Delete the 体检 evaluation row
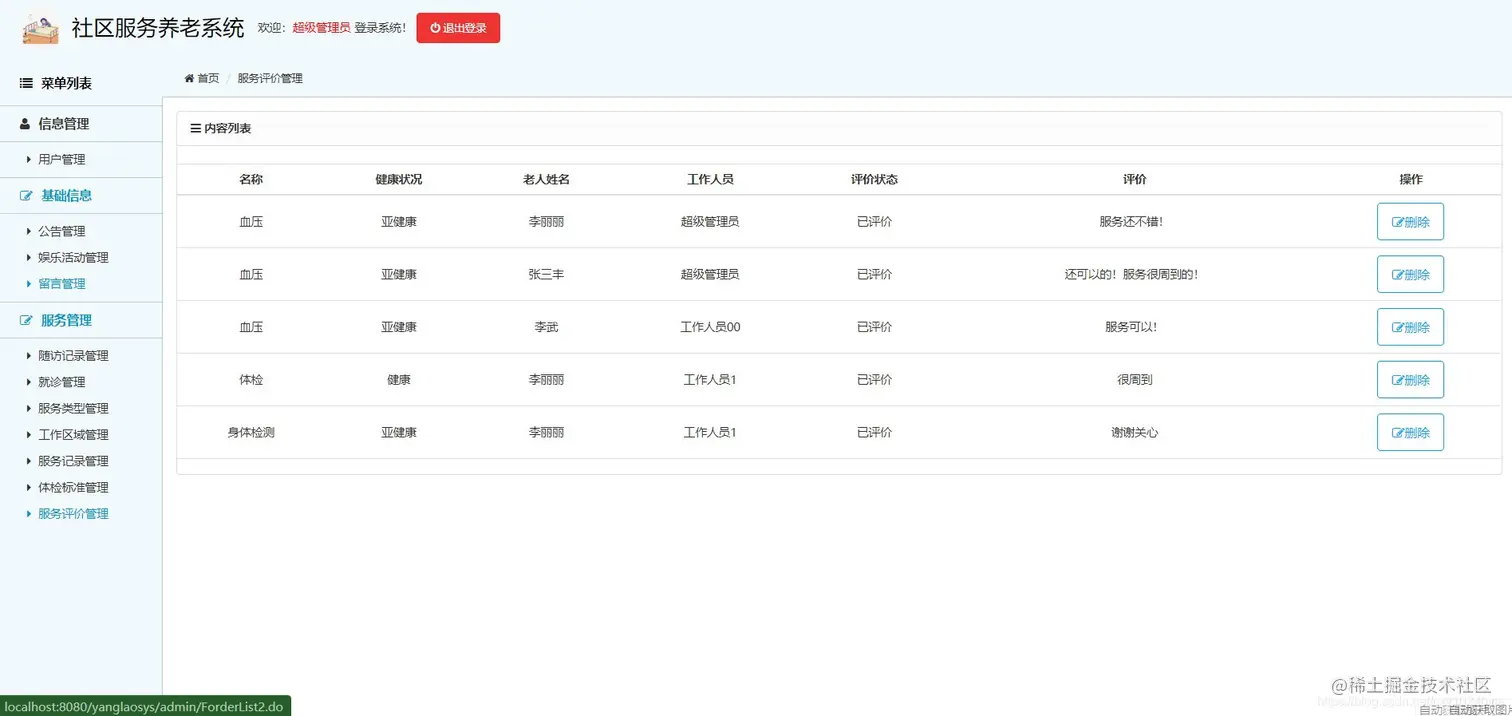1512x716 pixels. [1410, 380]
